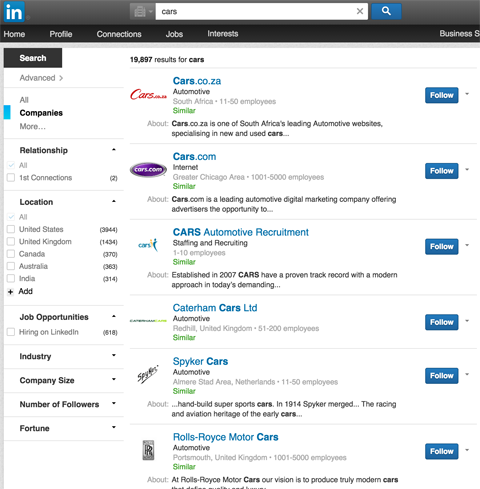The image size is (480, 489).
Task: Click the Search sidebar header button
Action: coord(33,58)
